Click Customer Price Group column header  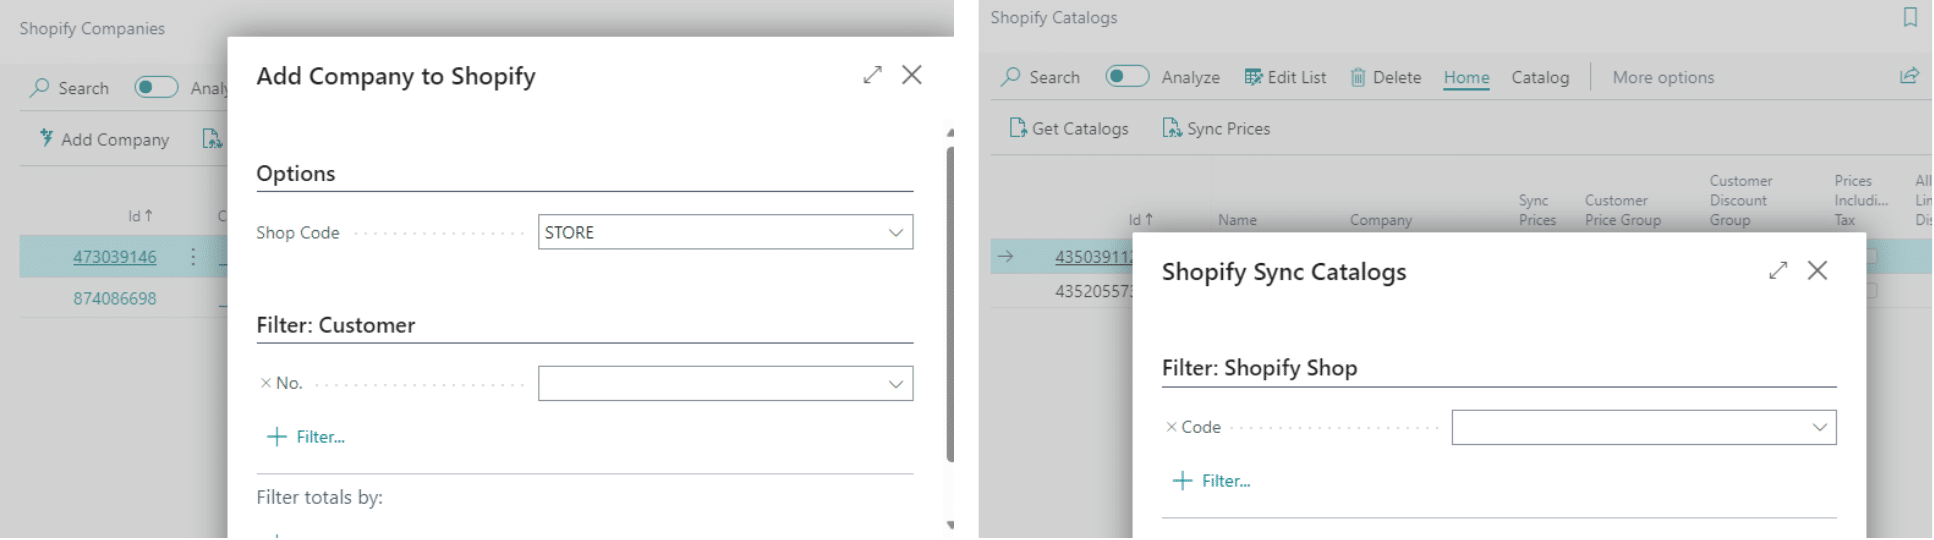(x=1622, y=210)
